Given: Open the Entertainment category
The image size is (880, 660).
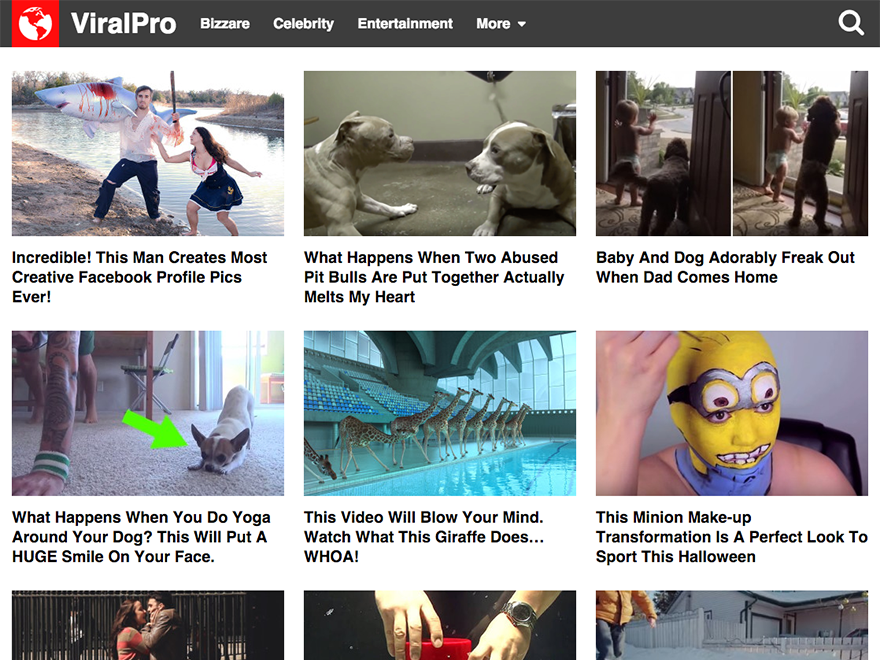Looking at the screenshot, I should [405, 24].
